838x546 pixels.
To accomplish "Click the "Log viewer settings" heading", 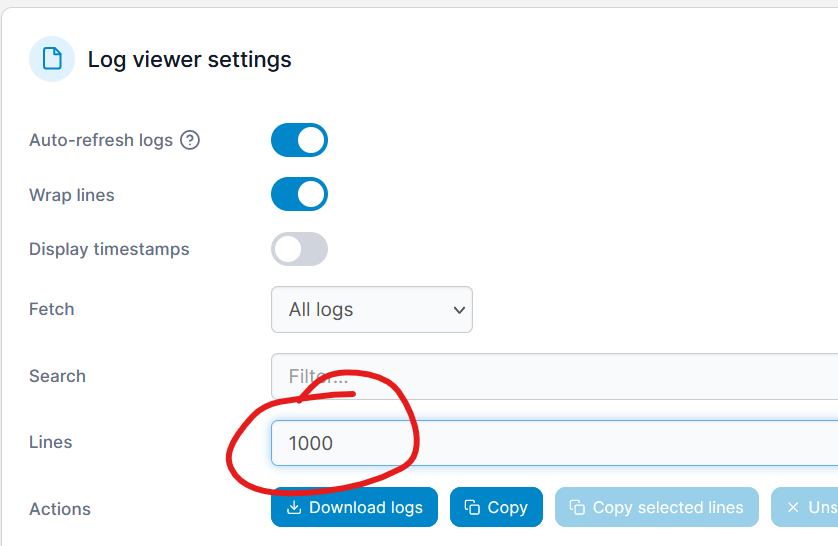I will (x=190, y=60).
